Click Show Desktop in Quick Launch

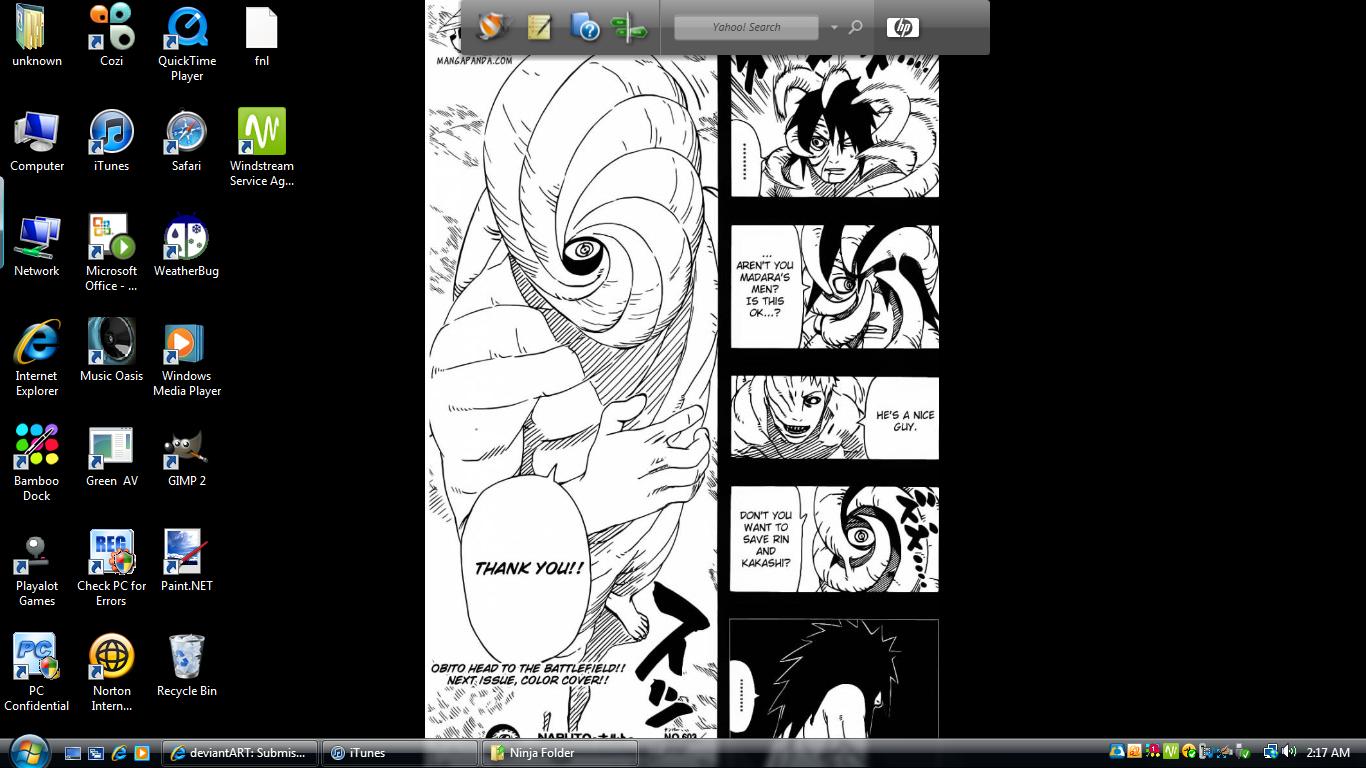[x=73, y=753]
